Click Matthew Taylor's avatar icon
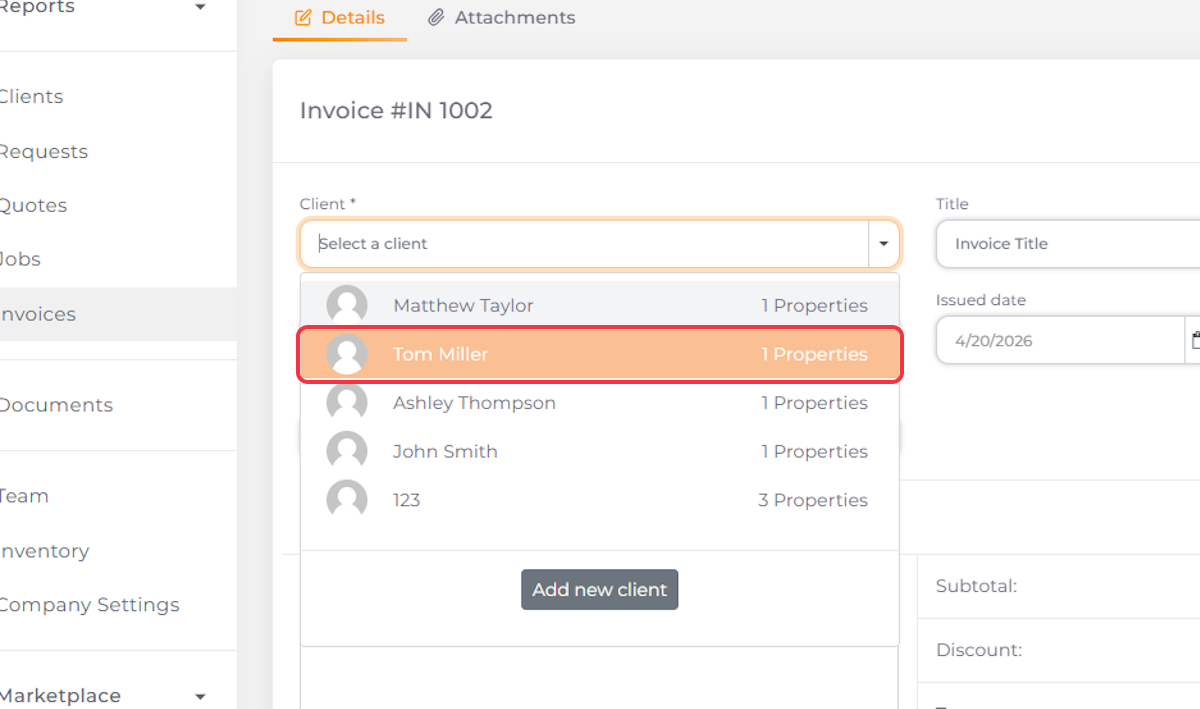1200x709 pixels. (347, 305)
